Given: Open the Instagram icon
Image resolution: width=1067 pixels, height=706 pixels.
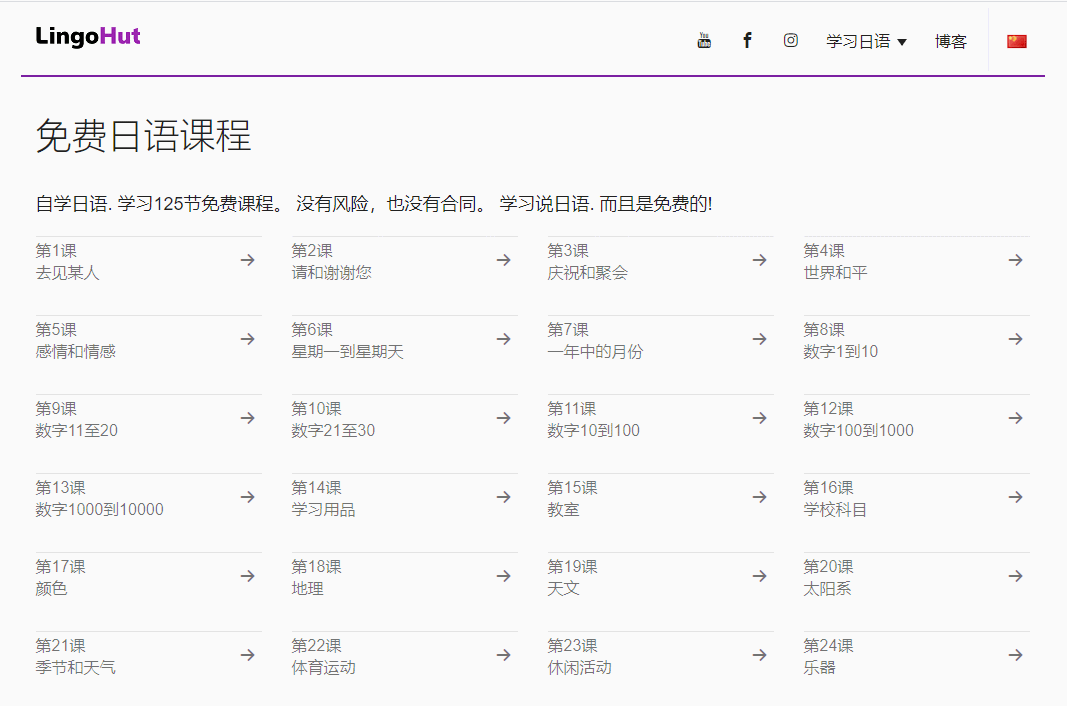Looking at the screenshot, I should (790, 40).
